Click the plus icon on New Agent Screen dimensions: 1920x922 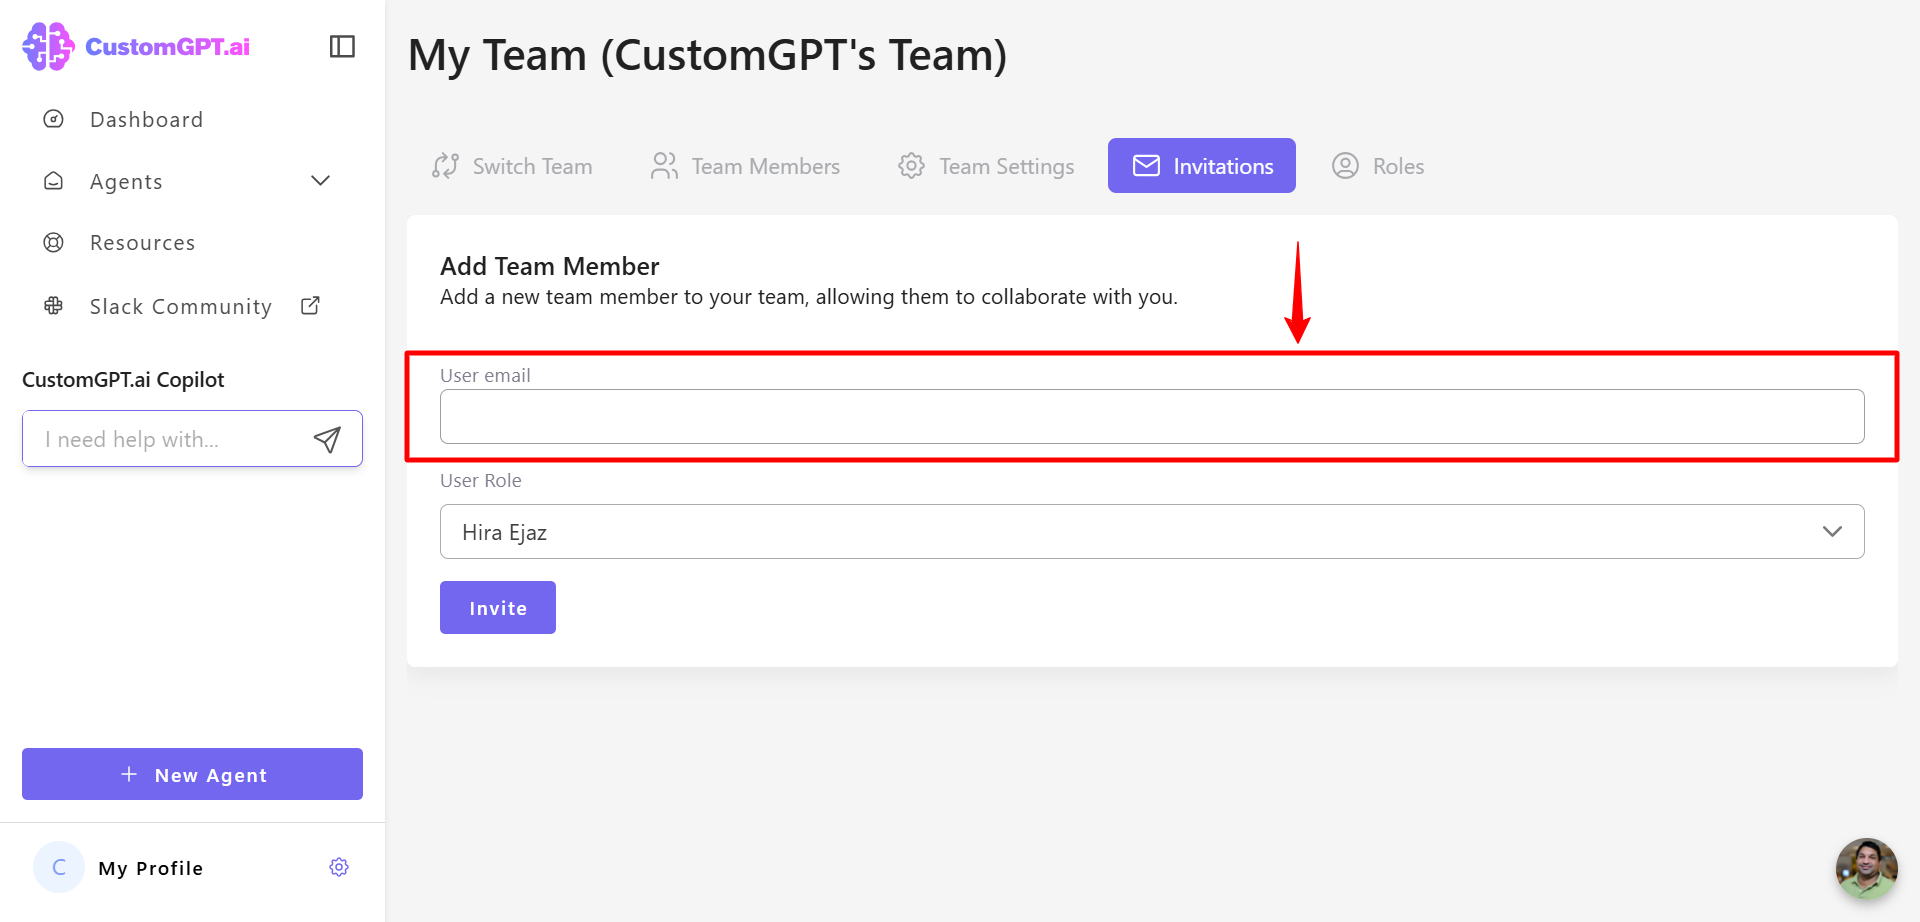point(129,774)
